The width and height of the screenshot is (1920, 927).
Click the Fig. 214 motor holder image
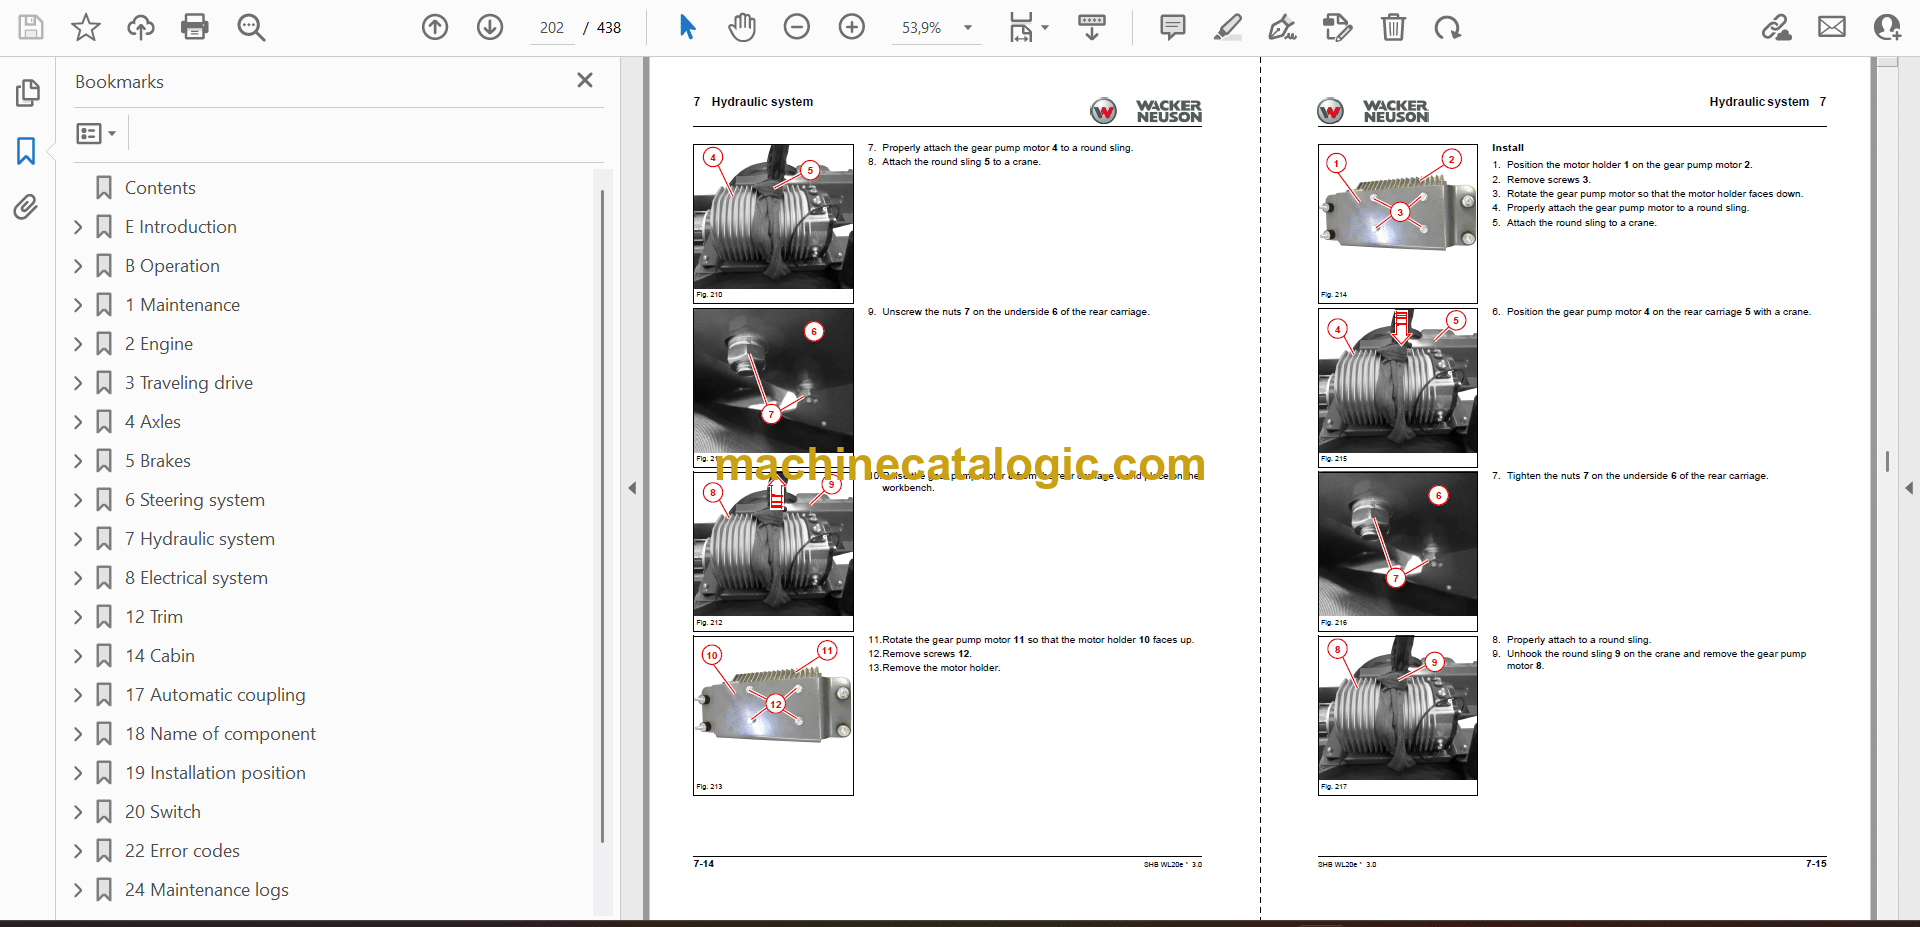[1397, 223]
